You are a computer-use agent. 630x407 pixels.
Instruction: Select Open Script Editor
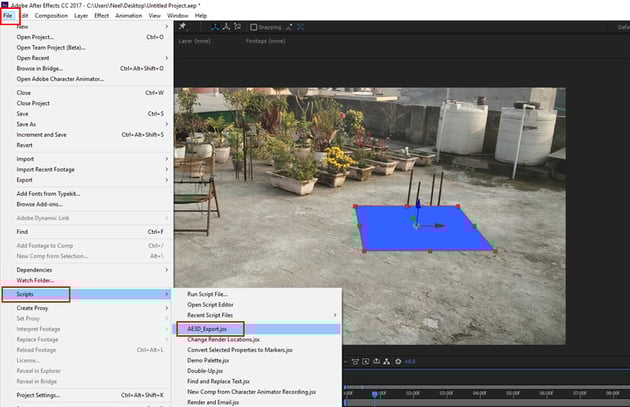tap(257, 305)
